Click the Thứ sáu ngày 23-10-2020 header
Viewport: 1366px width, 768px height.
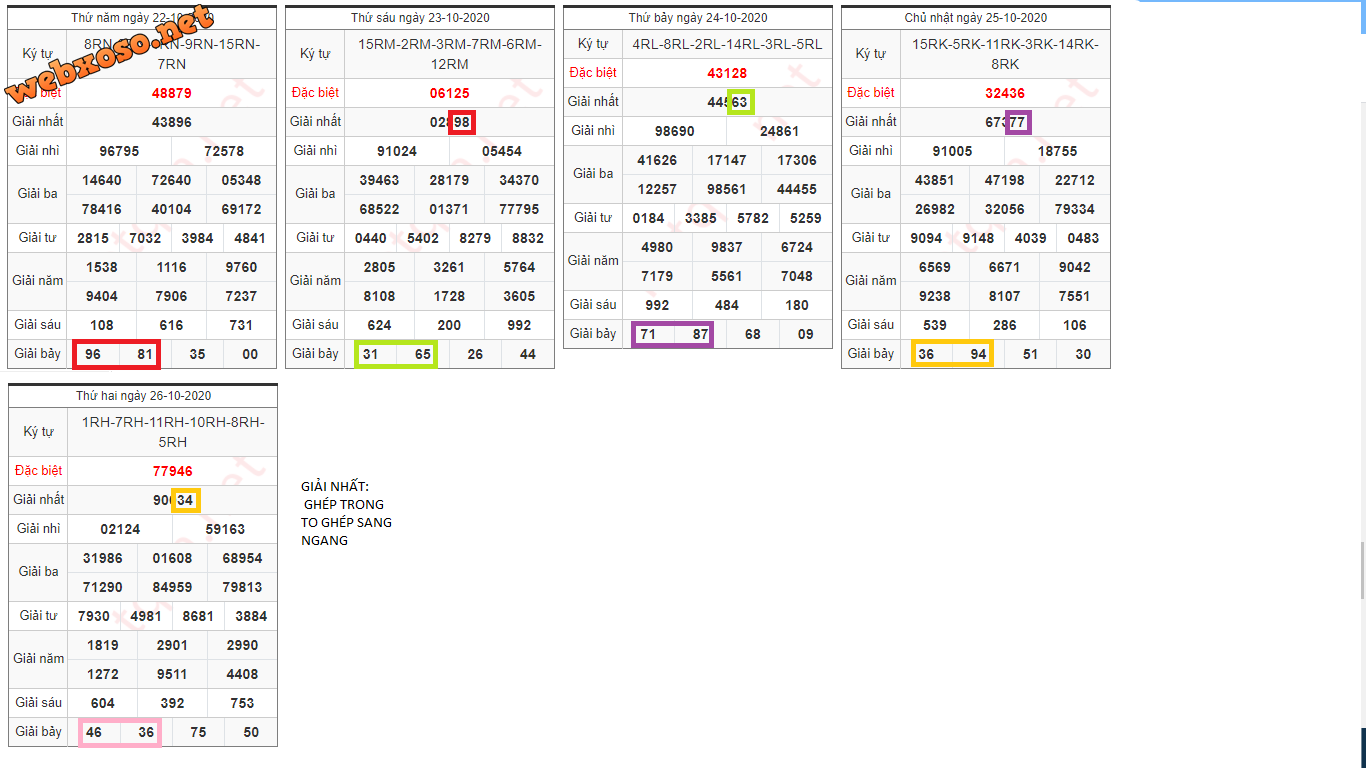[x=420, y=18]
